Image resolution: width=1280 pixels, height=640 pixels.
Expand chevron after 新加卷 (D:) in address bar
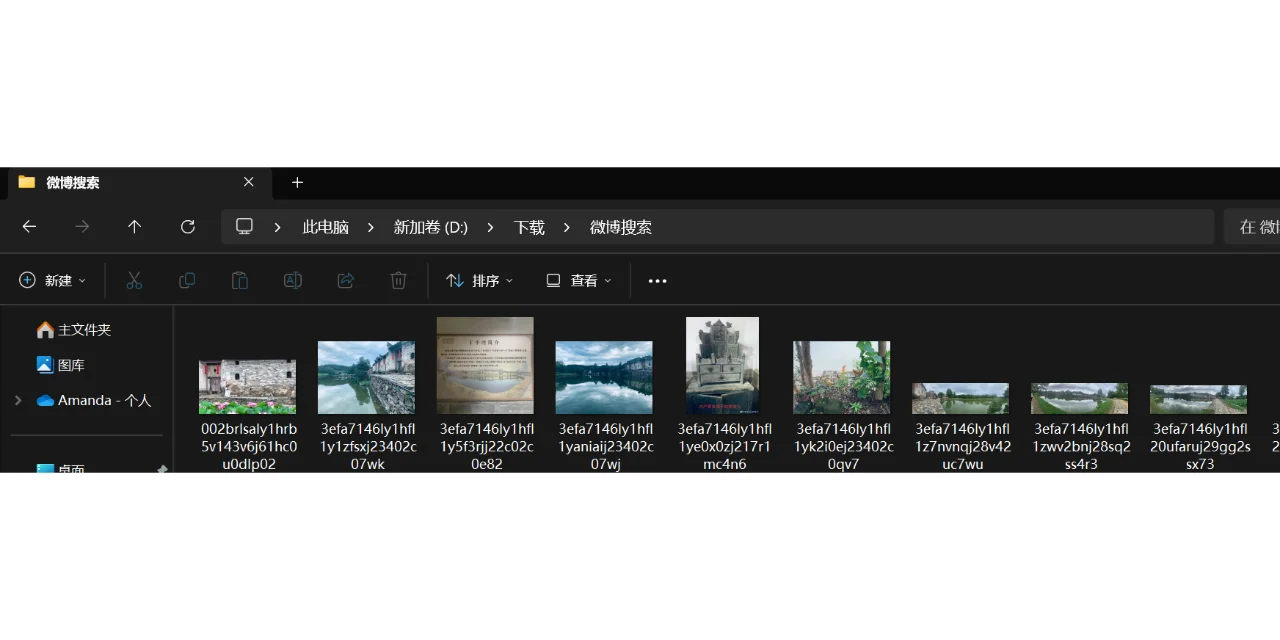490,228
